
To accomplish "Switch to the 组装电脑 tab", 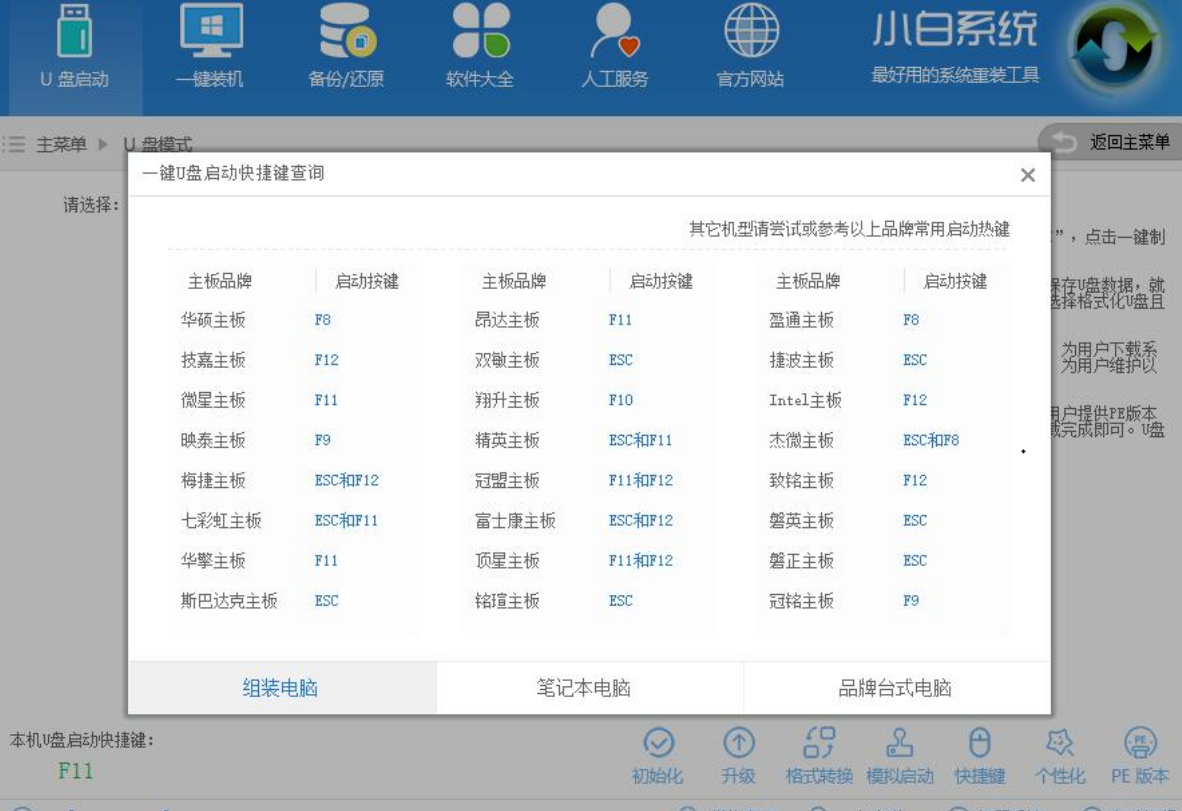I will [281, 688].
